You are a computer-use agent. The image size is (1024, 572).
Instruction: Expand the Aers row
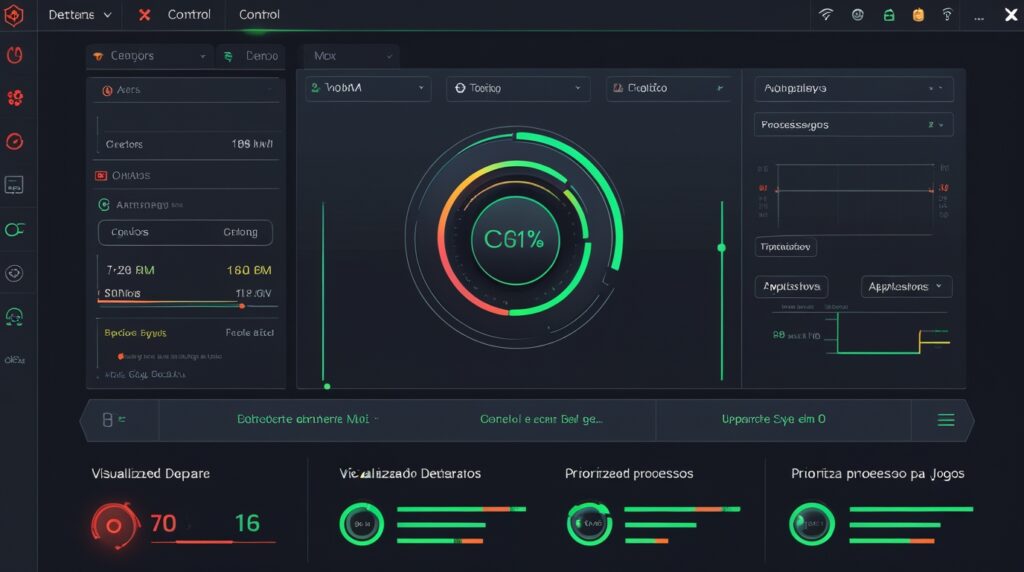pos(186,90)
